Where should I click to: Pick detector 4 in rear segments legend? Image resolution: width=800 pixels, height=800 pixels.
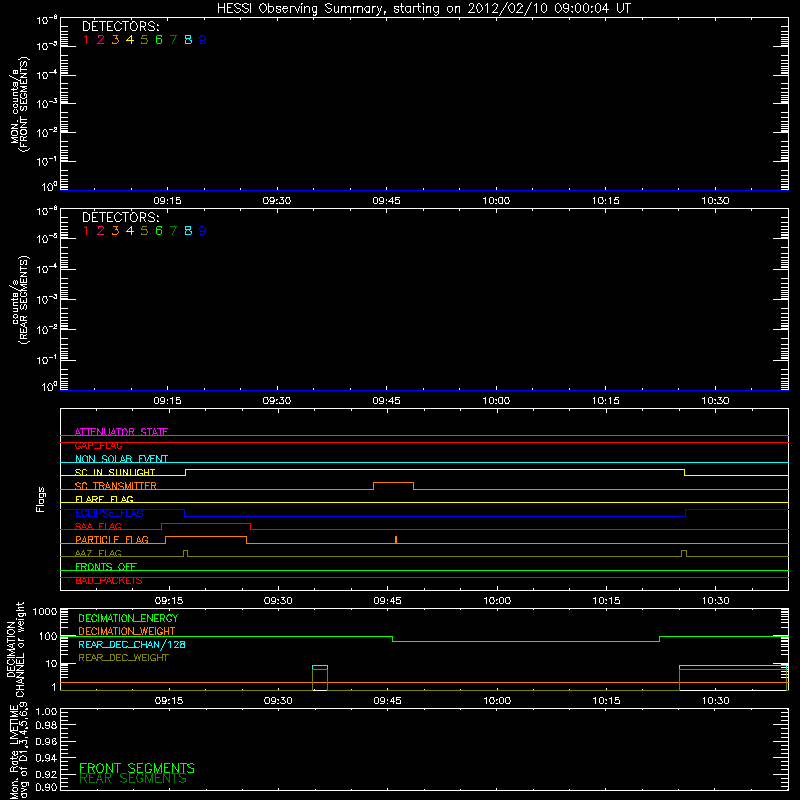coord(130,231)
